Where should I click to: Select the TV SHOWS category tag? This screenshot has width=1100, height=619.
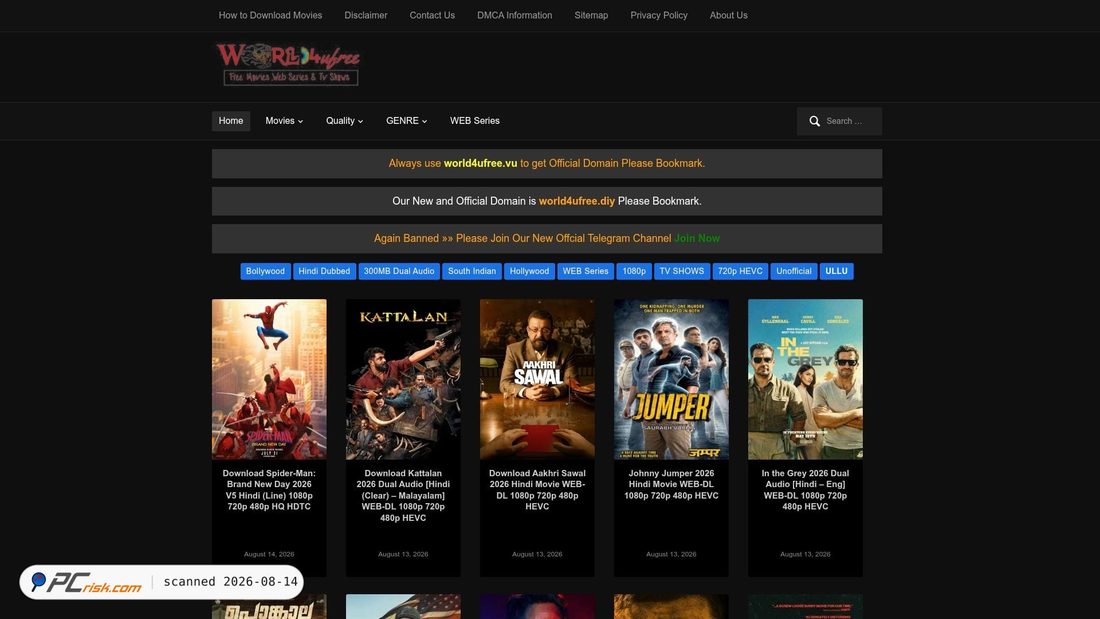682,272
